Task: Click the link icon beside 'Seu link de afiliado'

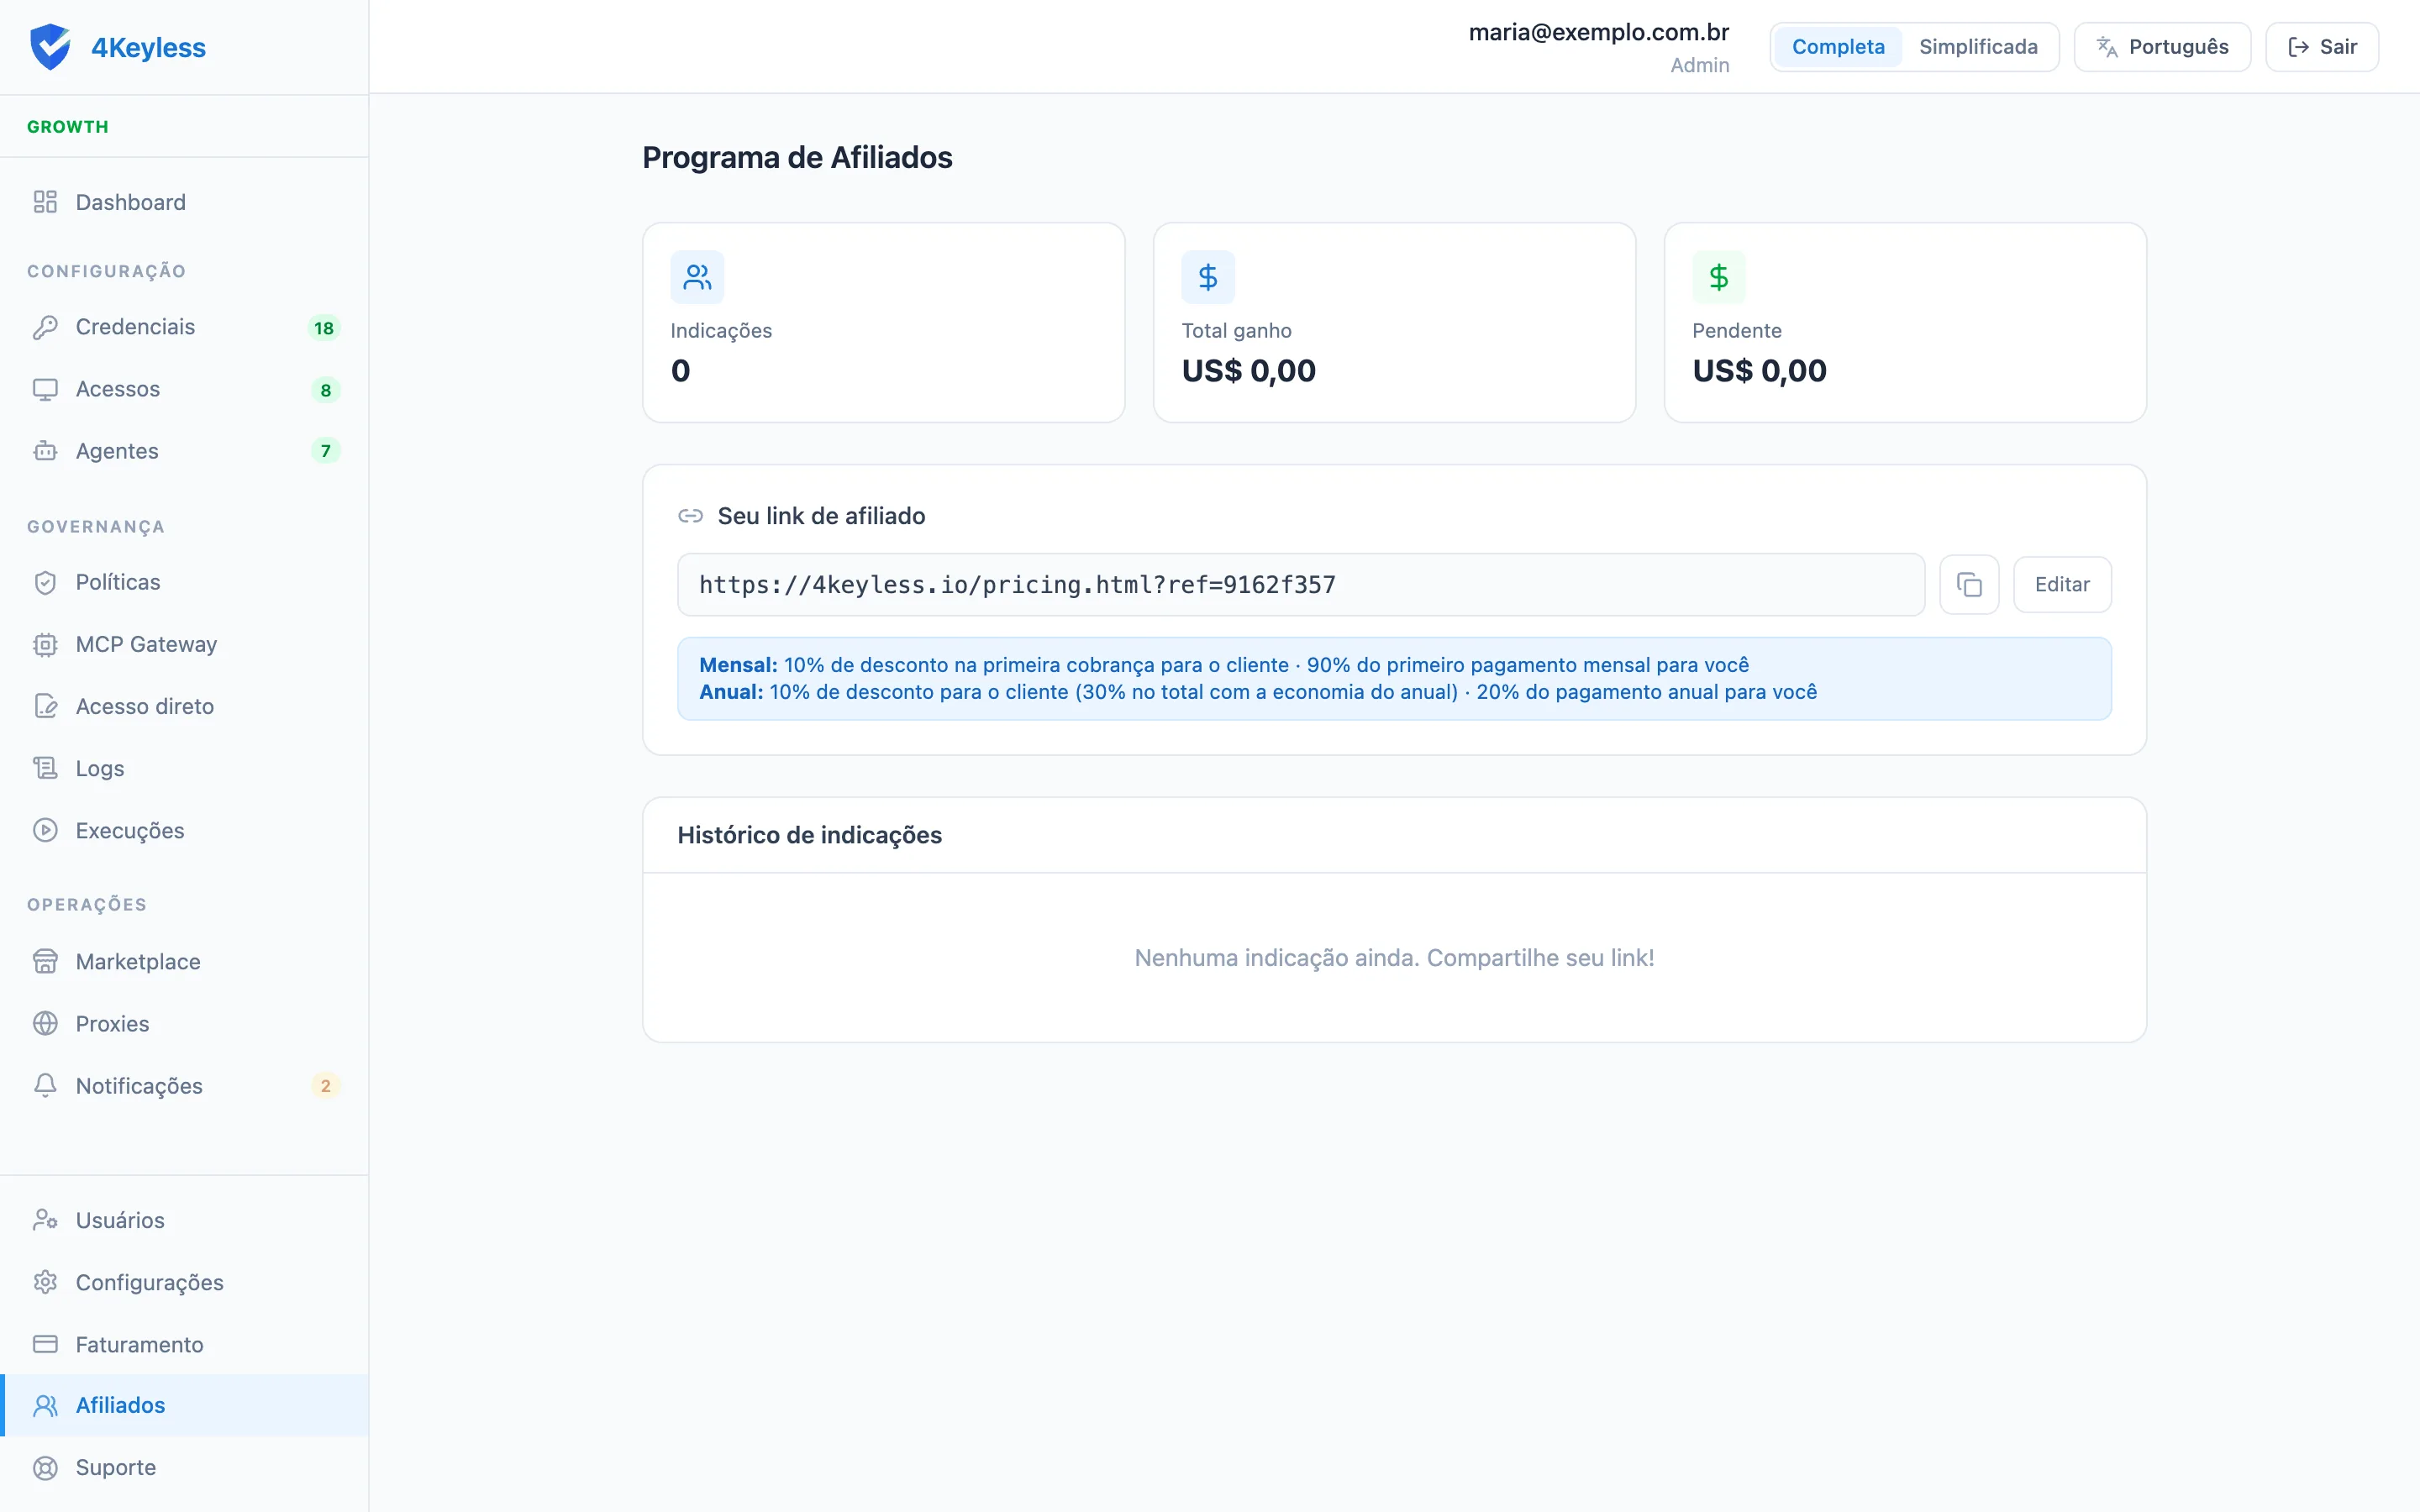Action: point(690,516)
